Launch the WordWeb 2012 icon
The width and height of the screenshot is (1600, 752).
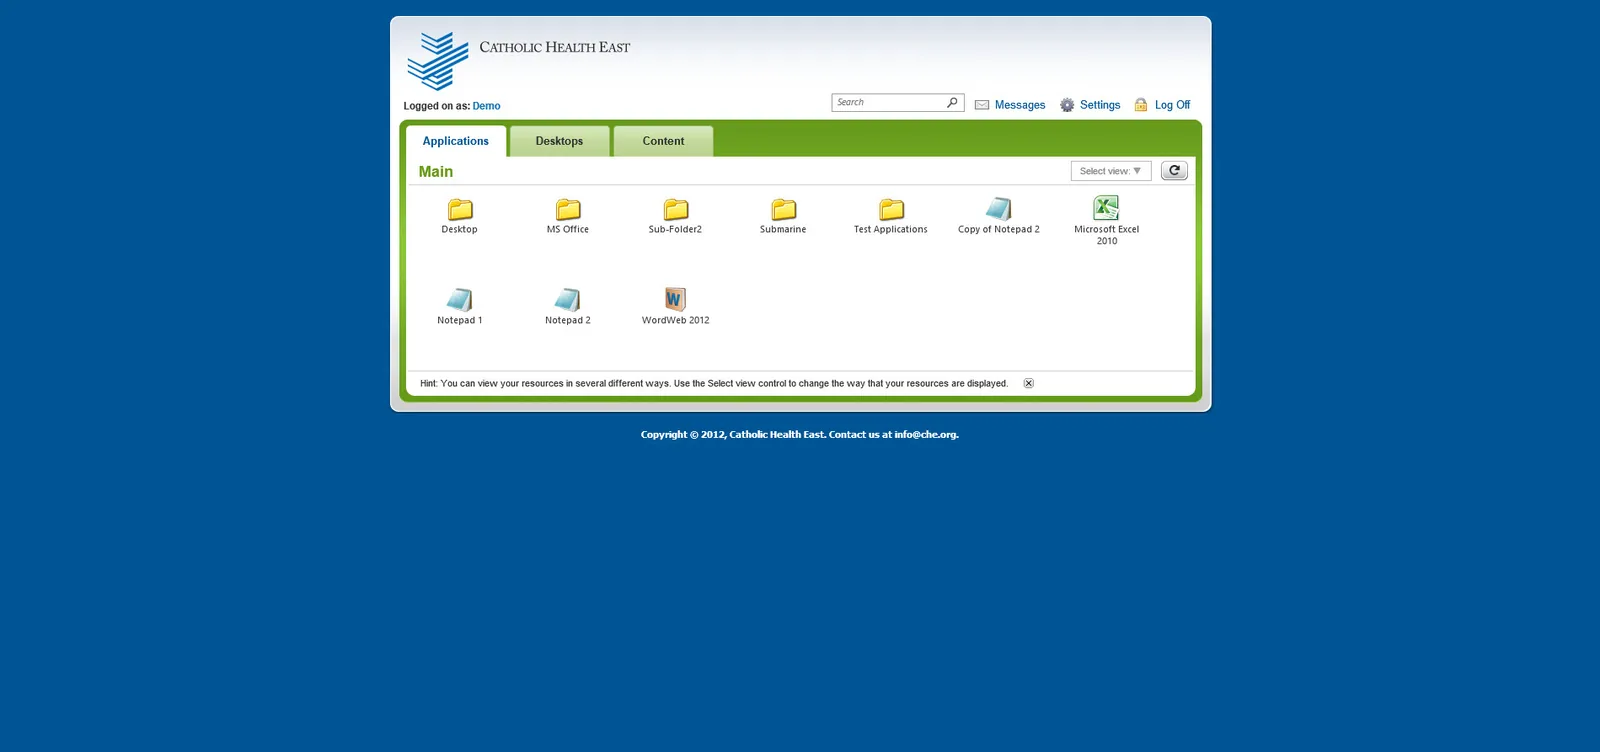pyautogui.click(x=675, y=299)
